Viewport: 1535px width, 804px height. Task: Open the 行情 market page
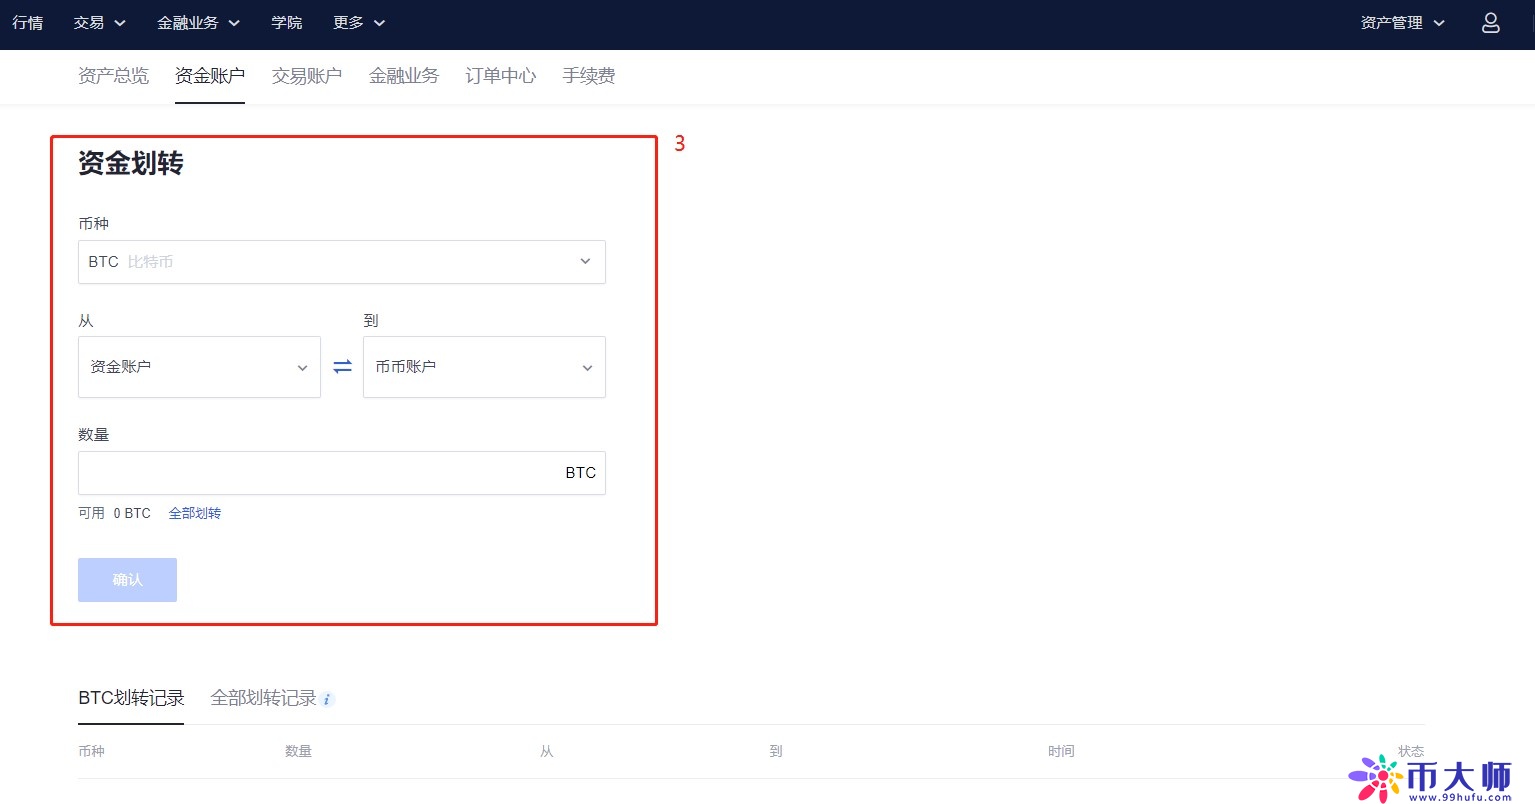28,22
